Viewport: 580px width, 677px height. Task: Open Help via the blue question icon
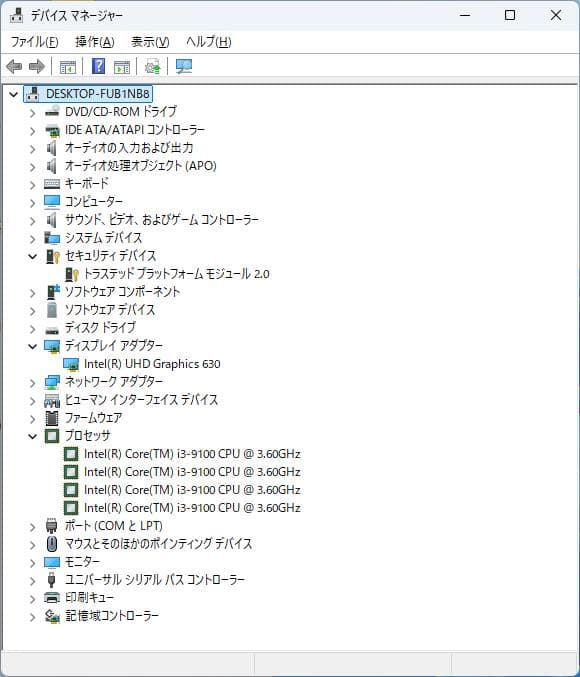pos(98,66)
